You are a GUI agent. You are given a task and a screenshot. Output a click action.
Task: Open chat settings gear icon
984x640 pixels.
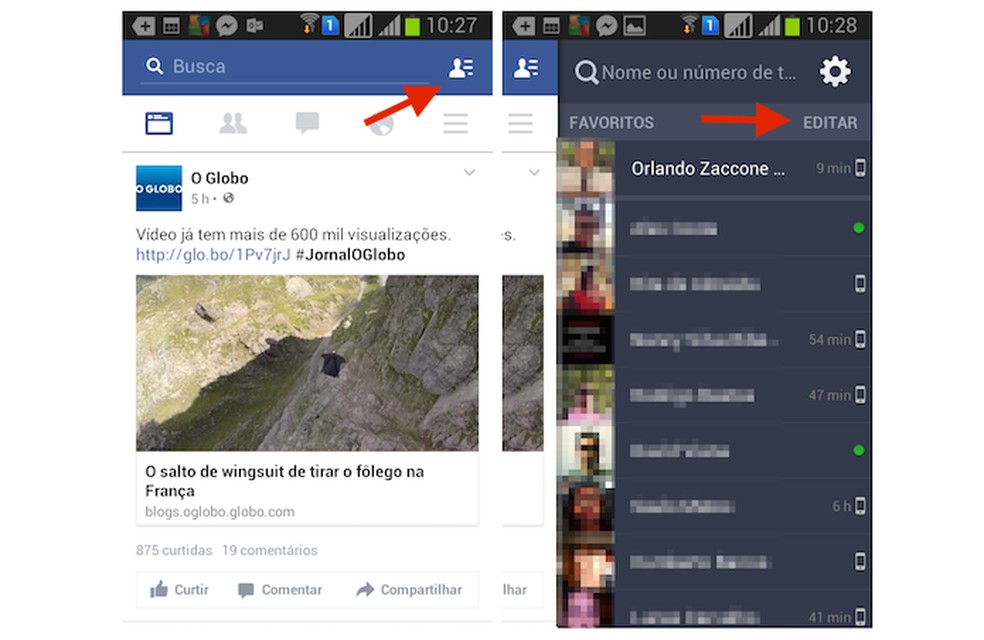(835, 72)
